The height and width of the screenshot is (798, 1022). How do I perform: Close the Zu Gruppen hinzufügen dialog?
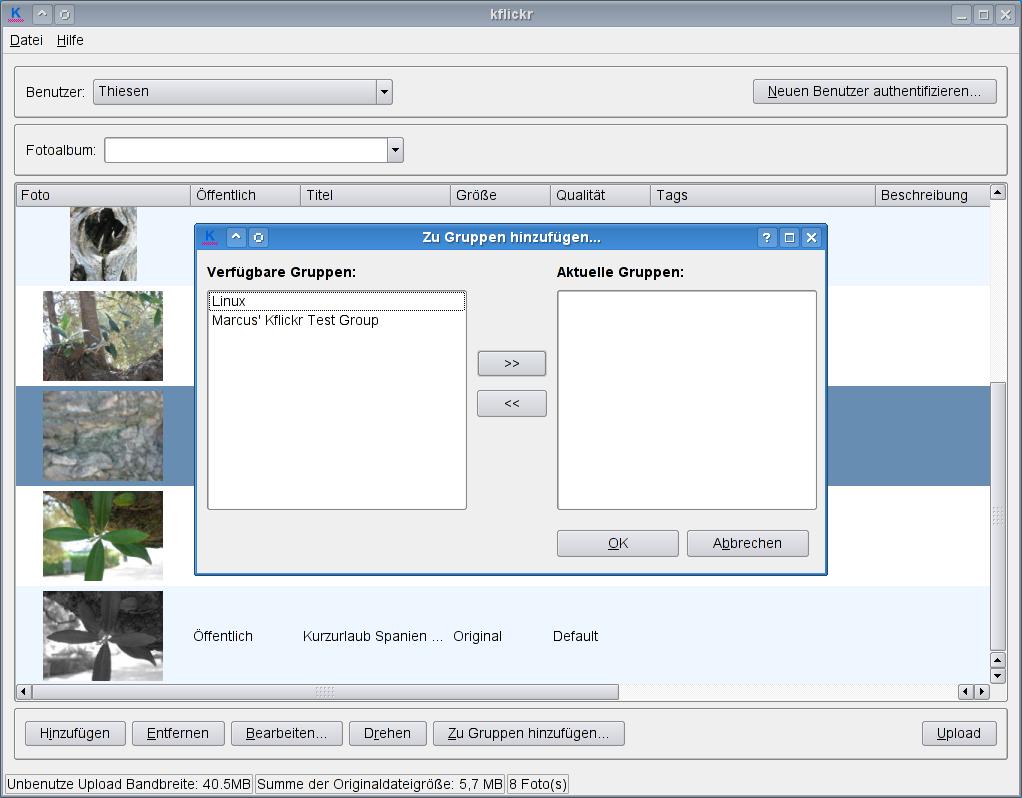click(x=811, y=237)
